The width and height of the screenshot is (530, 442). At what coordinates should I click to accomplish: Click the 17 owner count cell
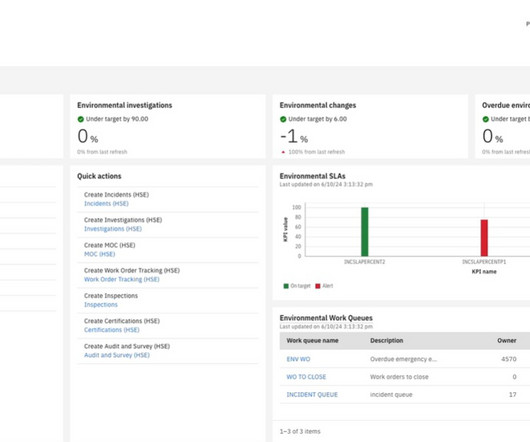pyautogui.click(x=513, y=395)
